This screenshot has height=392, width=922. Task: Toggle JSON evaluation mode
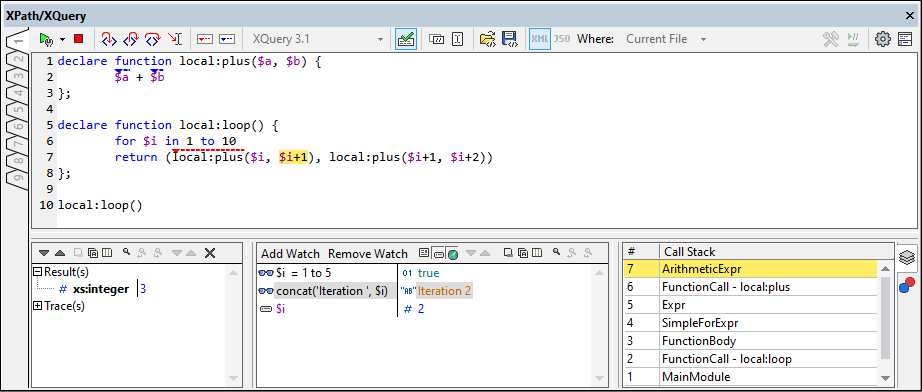coord(562,39)
